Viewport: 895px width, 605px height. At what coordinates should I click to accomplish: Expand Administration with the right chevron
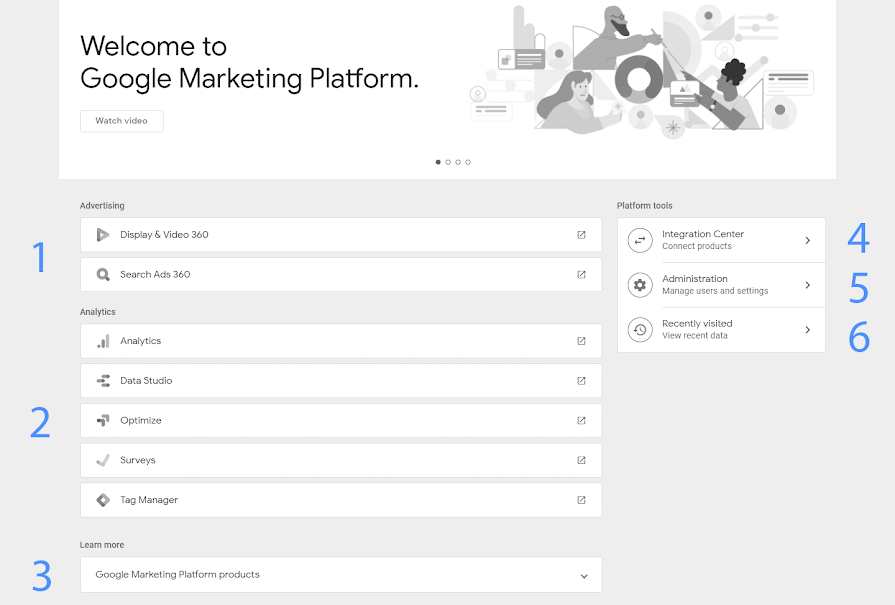[x=807, y=285]
